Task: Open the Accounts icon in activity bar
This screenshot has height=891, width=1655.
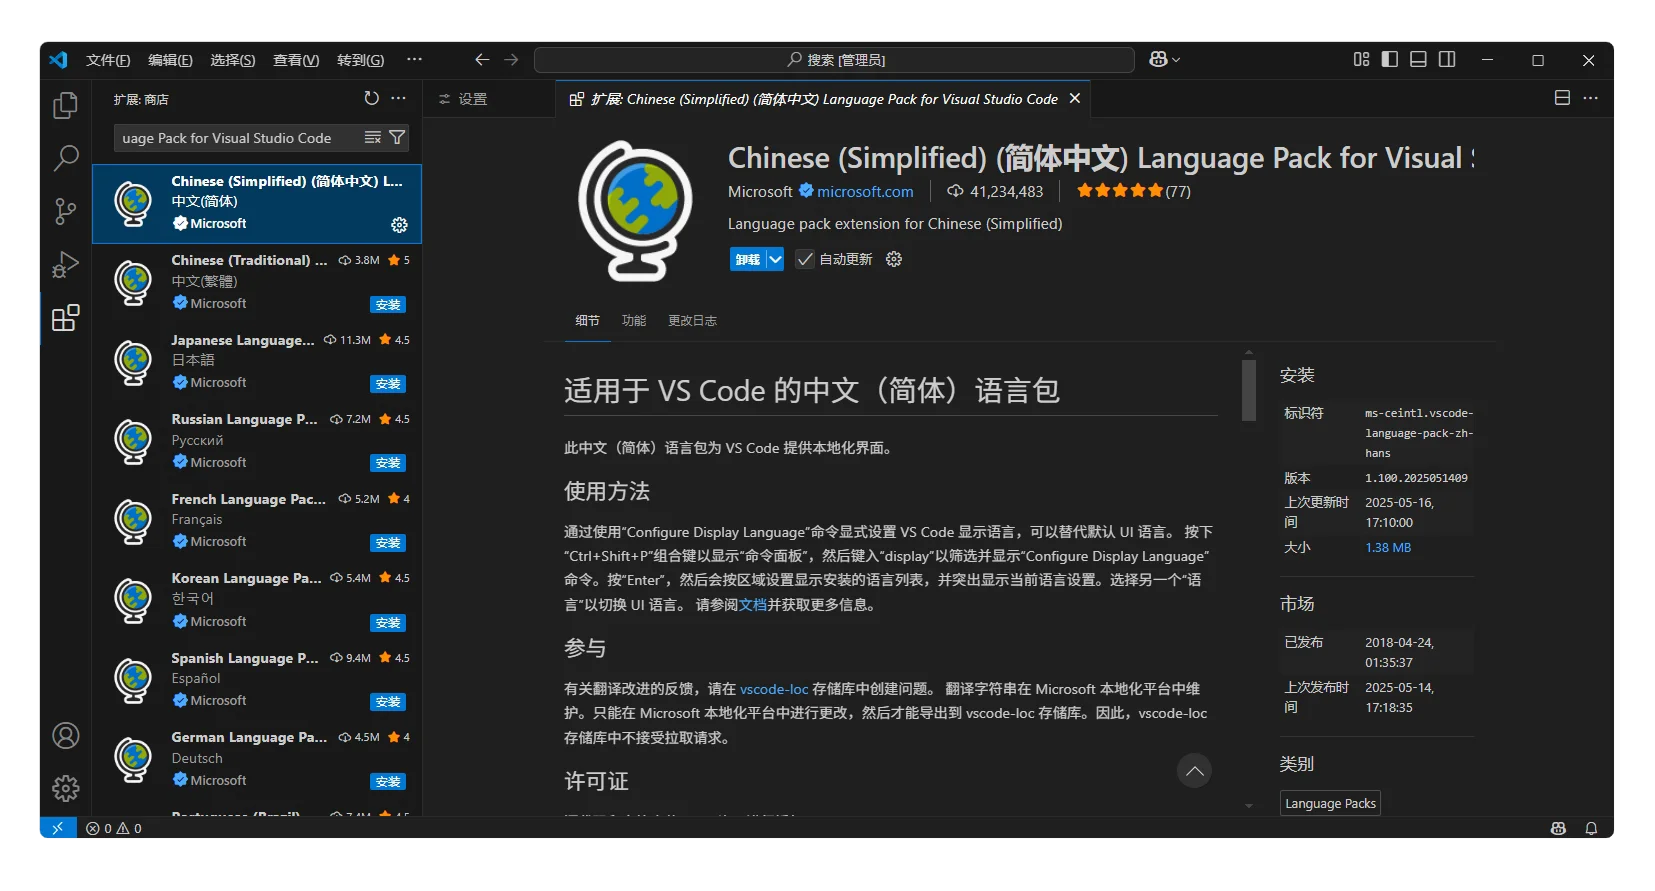Action: point(65,736)
